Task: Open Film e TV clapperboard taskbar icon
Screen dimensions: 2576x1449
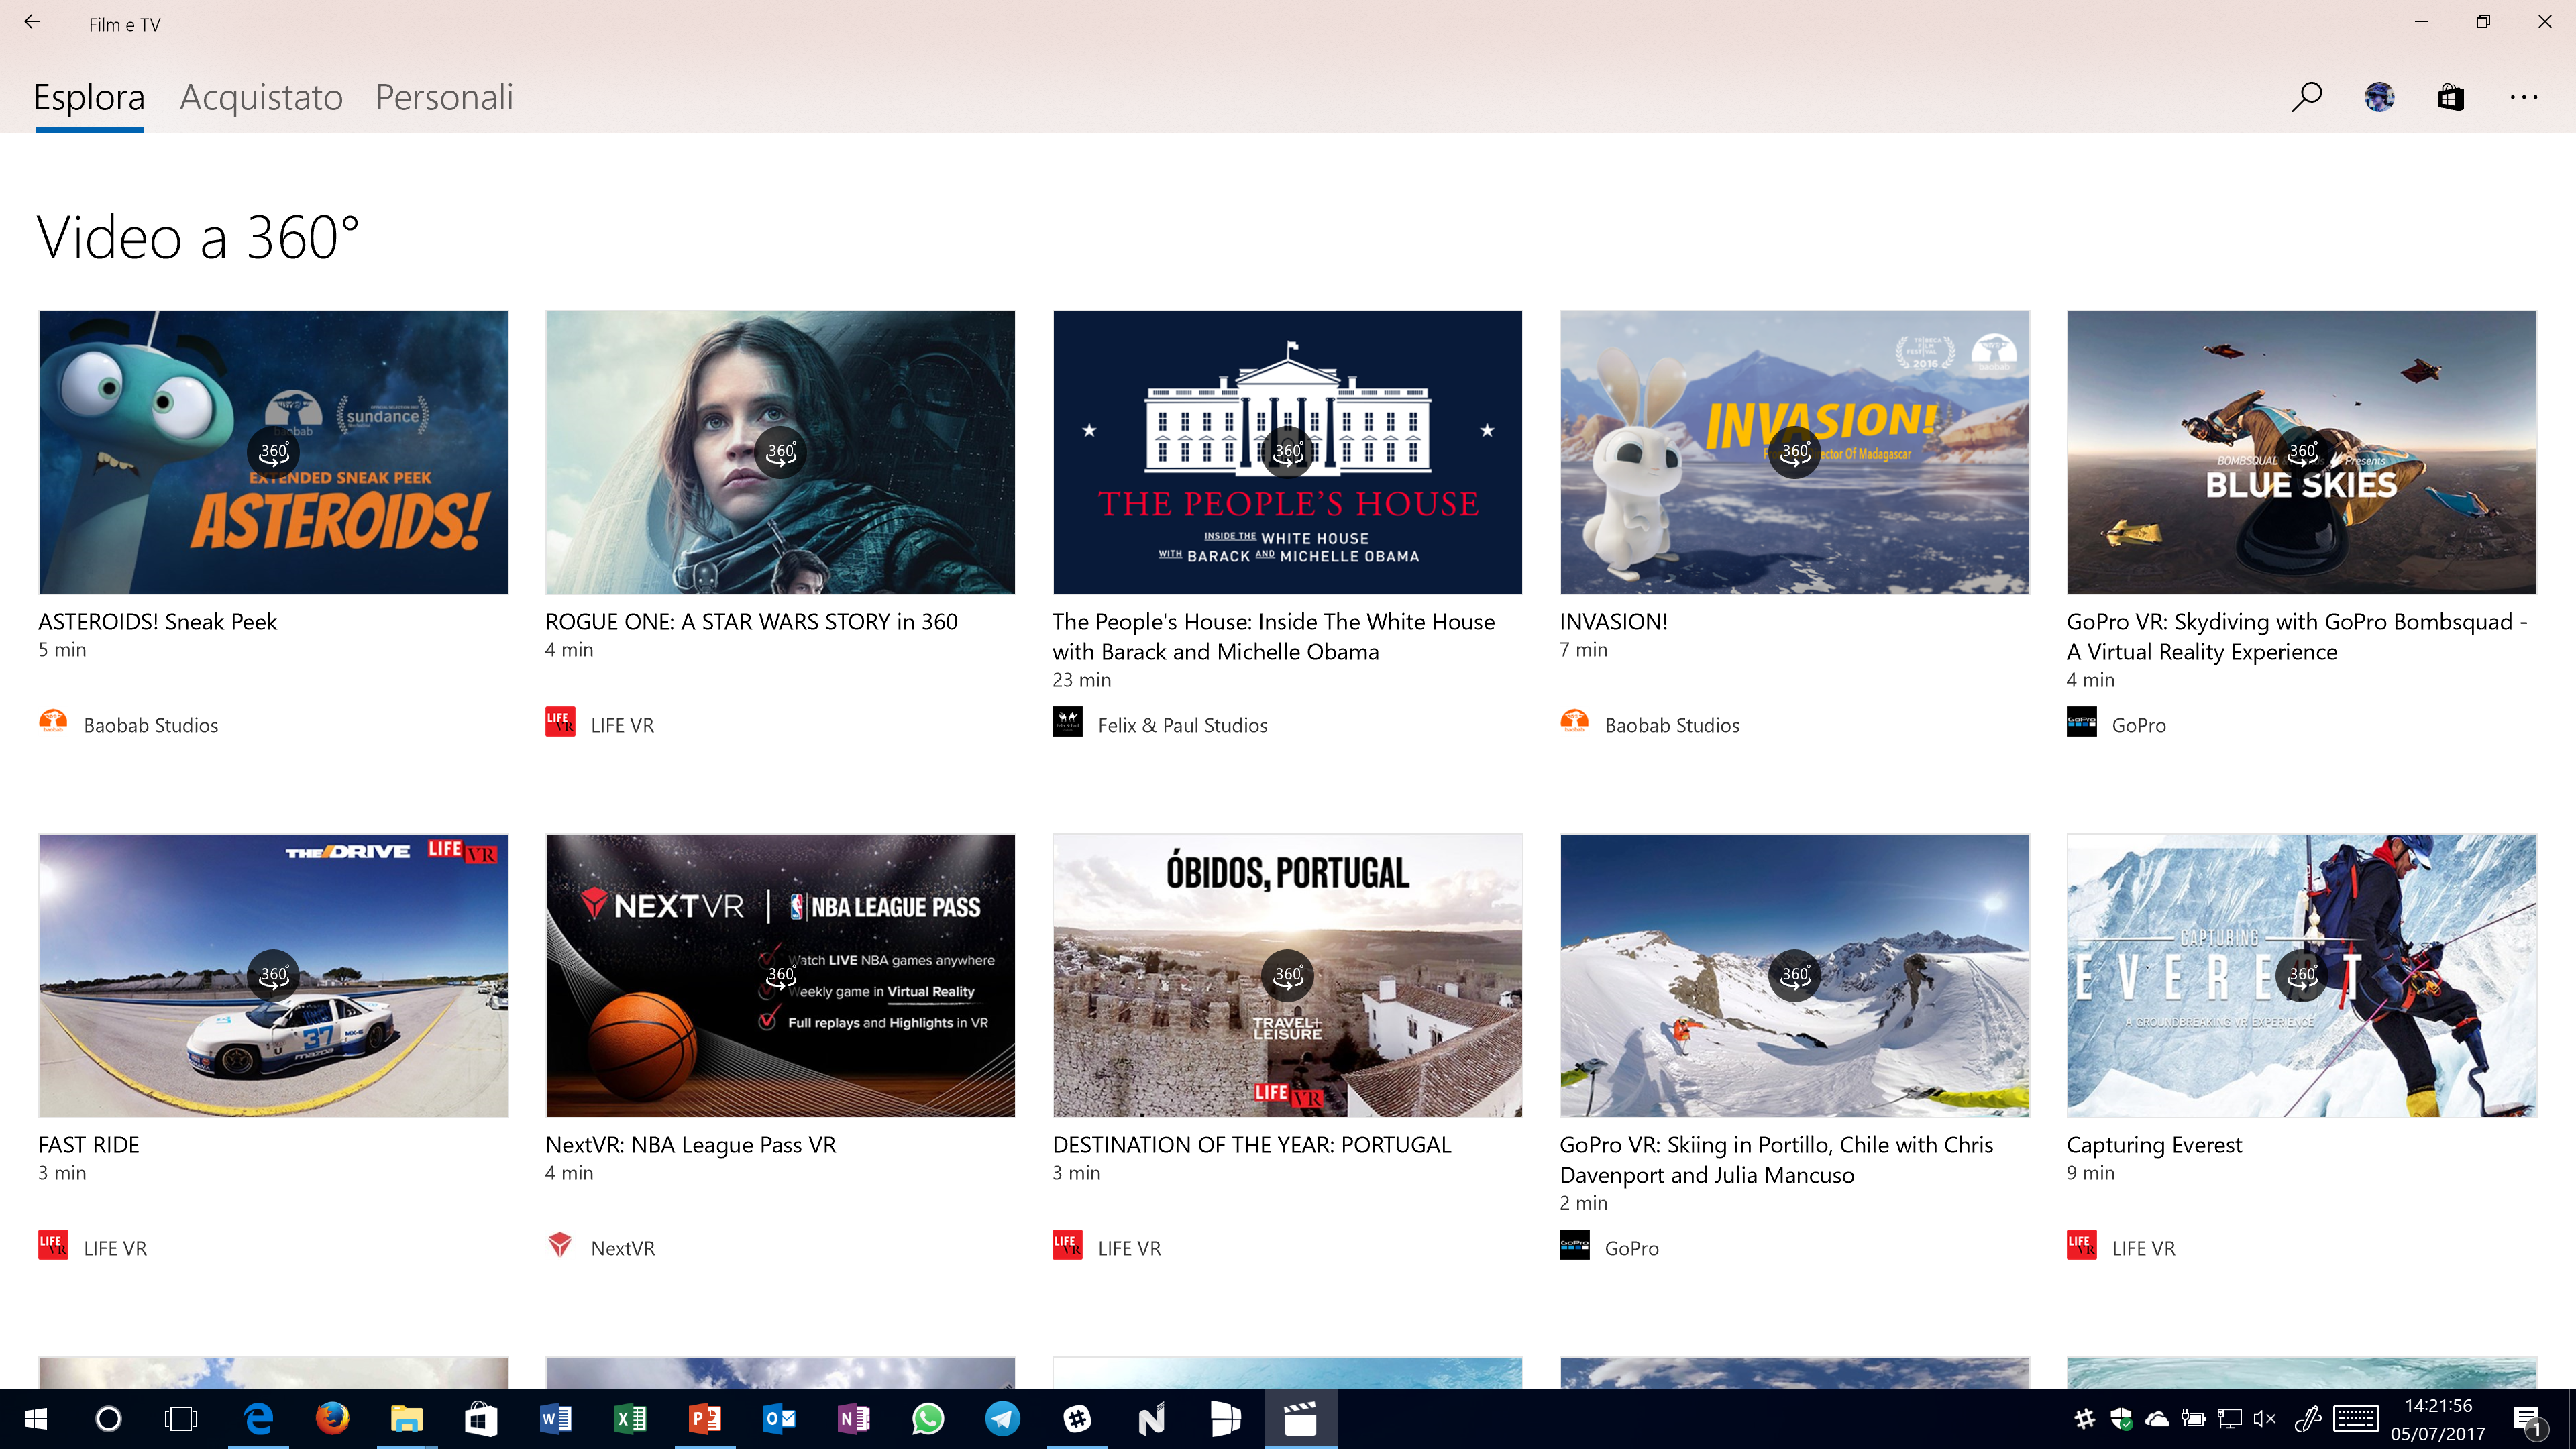Action: point(1300,1418)
